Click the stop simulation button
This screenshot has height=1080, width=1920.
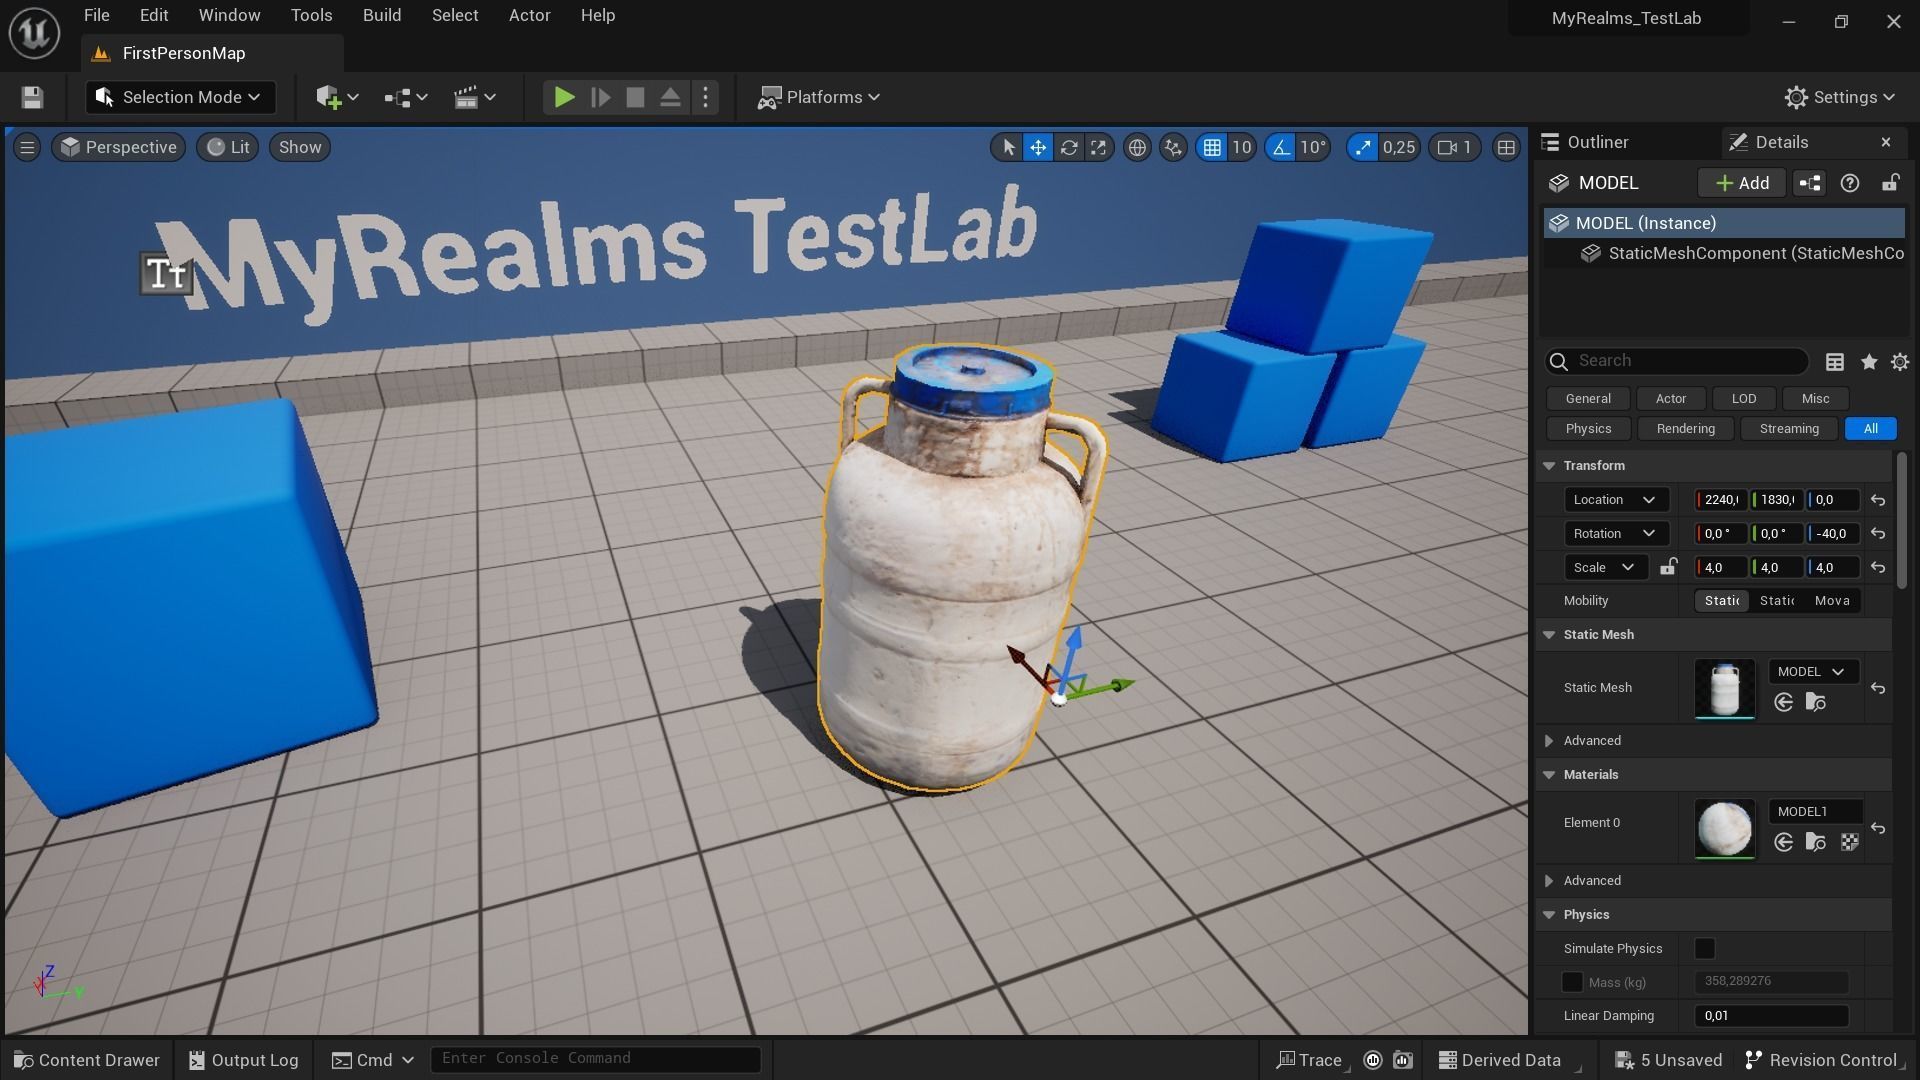tap(635, 97)
